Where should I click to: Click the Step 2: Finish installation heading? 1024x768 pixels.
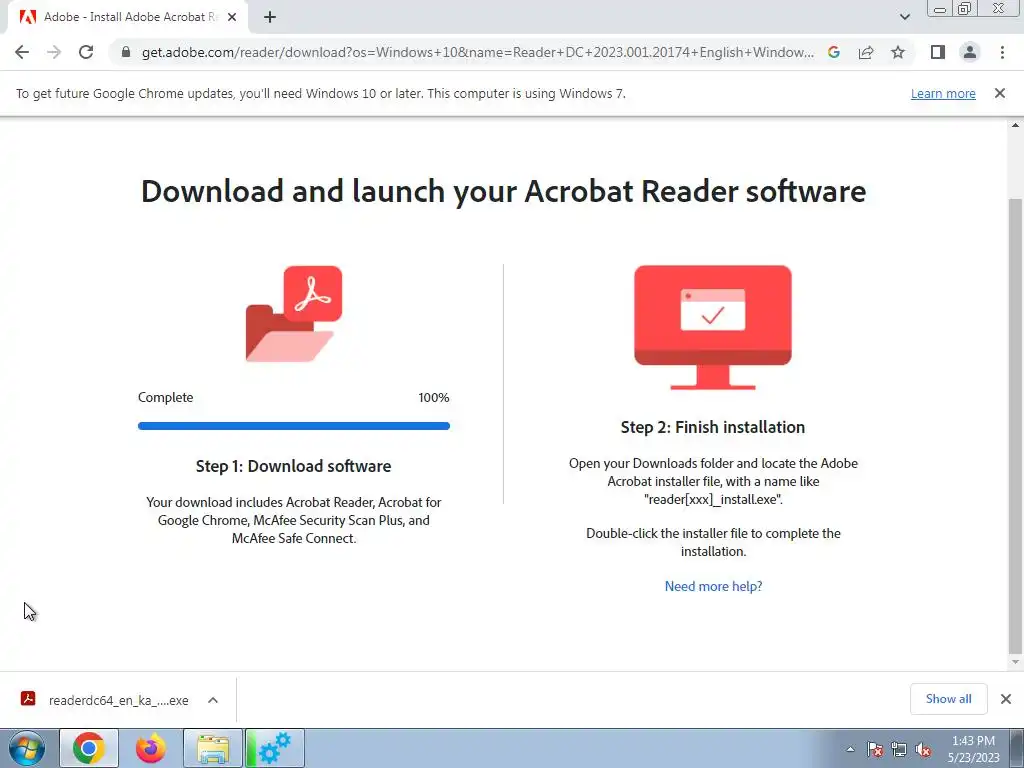pos(712,427)
